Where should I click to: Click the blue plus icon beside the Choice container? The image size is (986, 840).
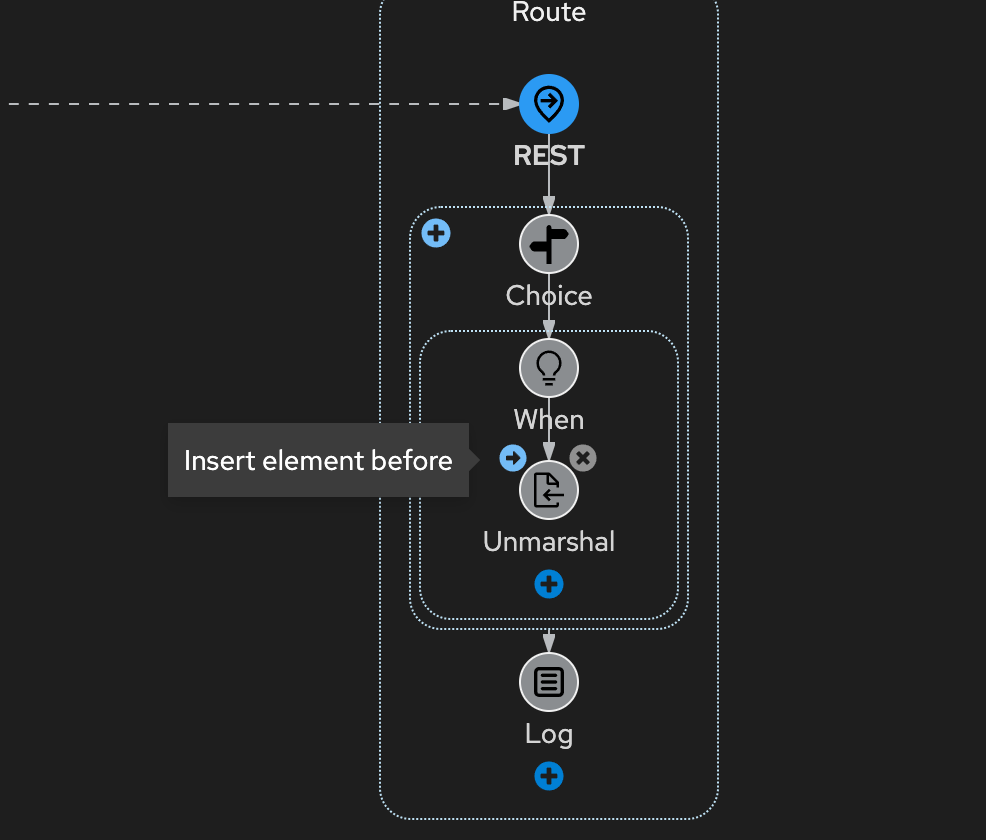pos(436,232)
